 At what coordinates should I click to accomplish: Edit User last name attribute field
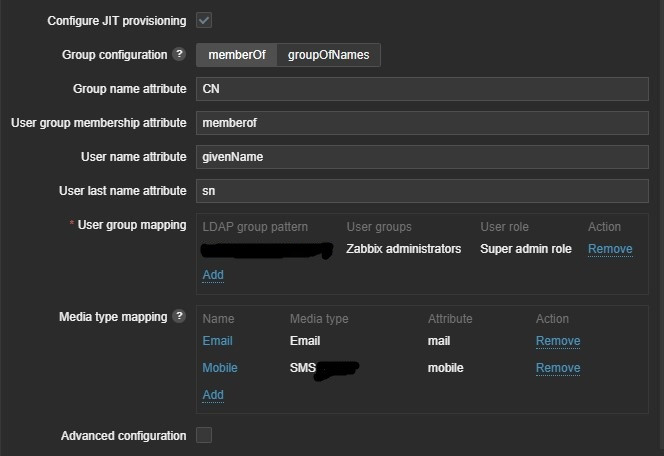coord(422,191)
